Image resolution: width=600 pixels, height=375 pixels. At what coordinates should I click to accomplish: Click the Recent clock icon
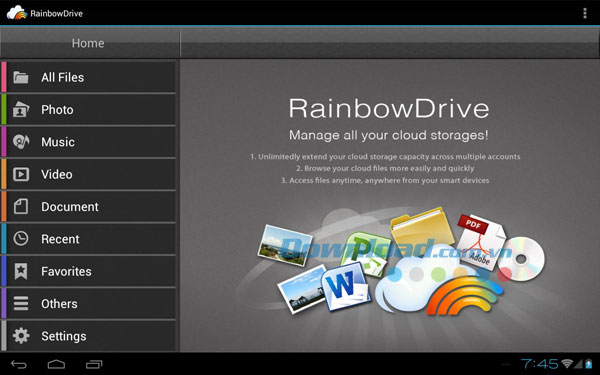tap(21, 239)
